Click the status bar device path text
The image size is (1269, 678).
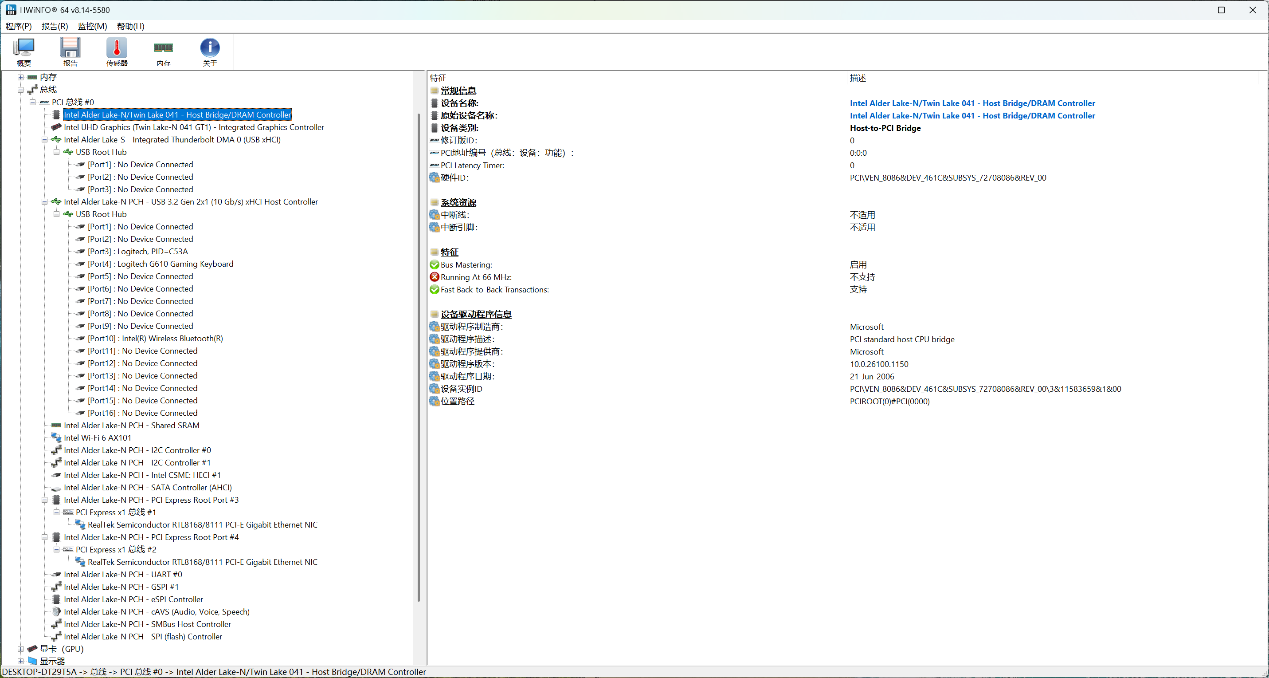(x=213, y=672)
